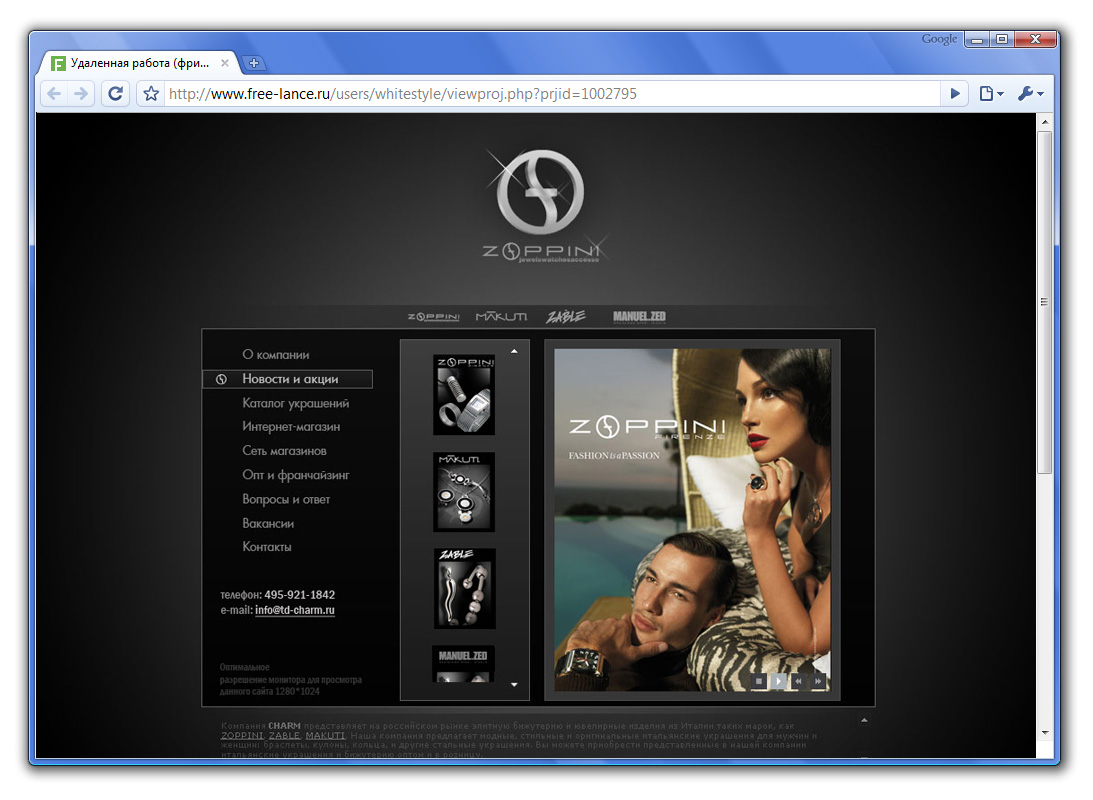Click the scrollbar up arrow
The width and height of the screenshot is (1093, 800).
pyautogui.click(x=1045, y=122)
